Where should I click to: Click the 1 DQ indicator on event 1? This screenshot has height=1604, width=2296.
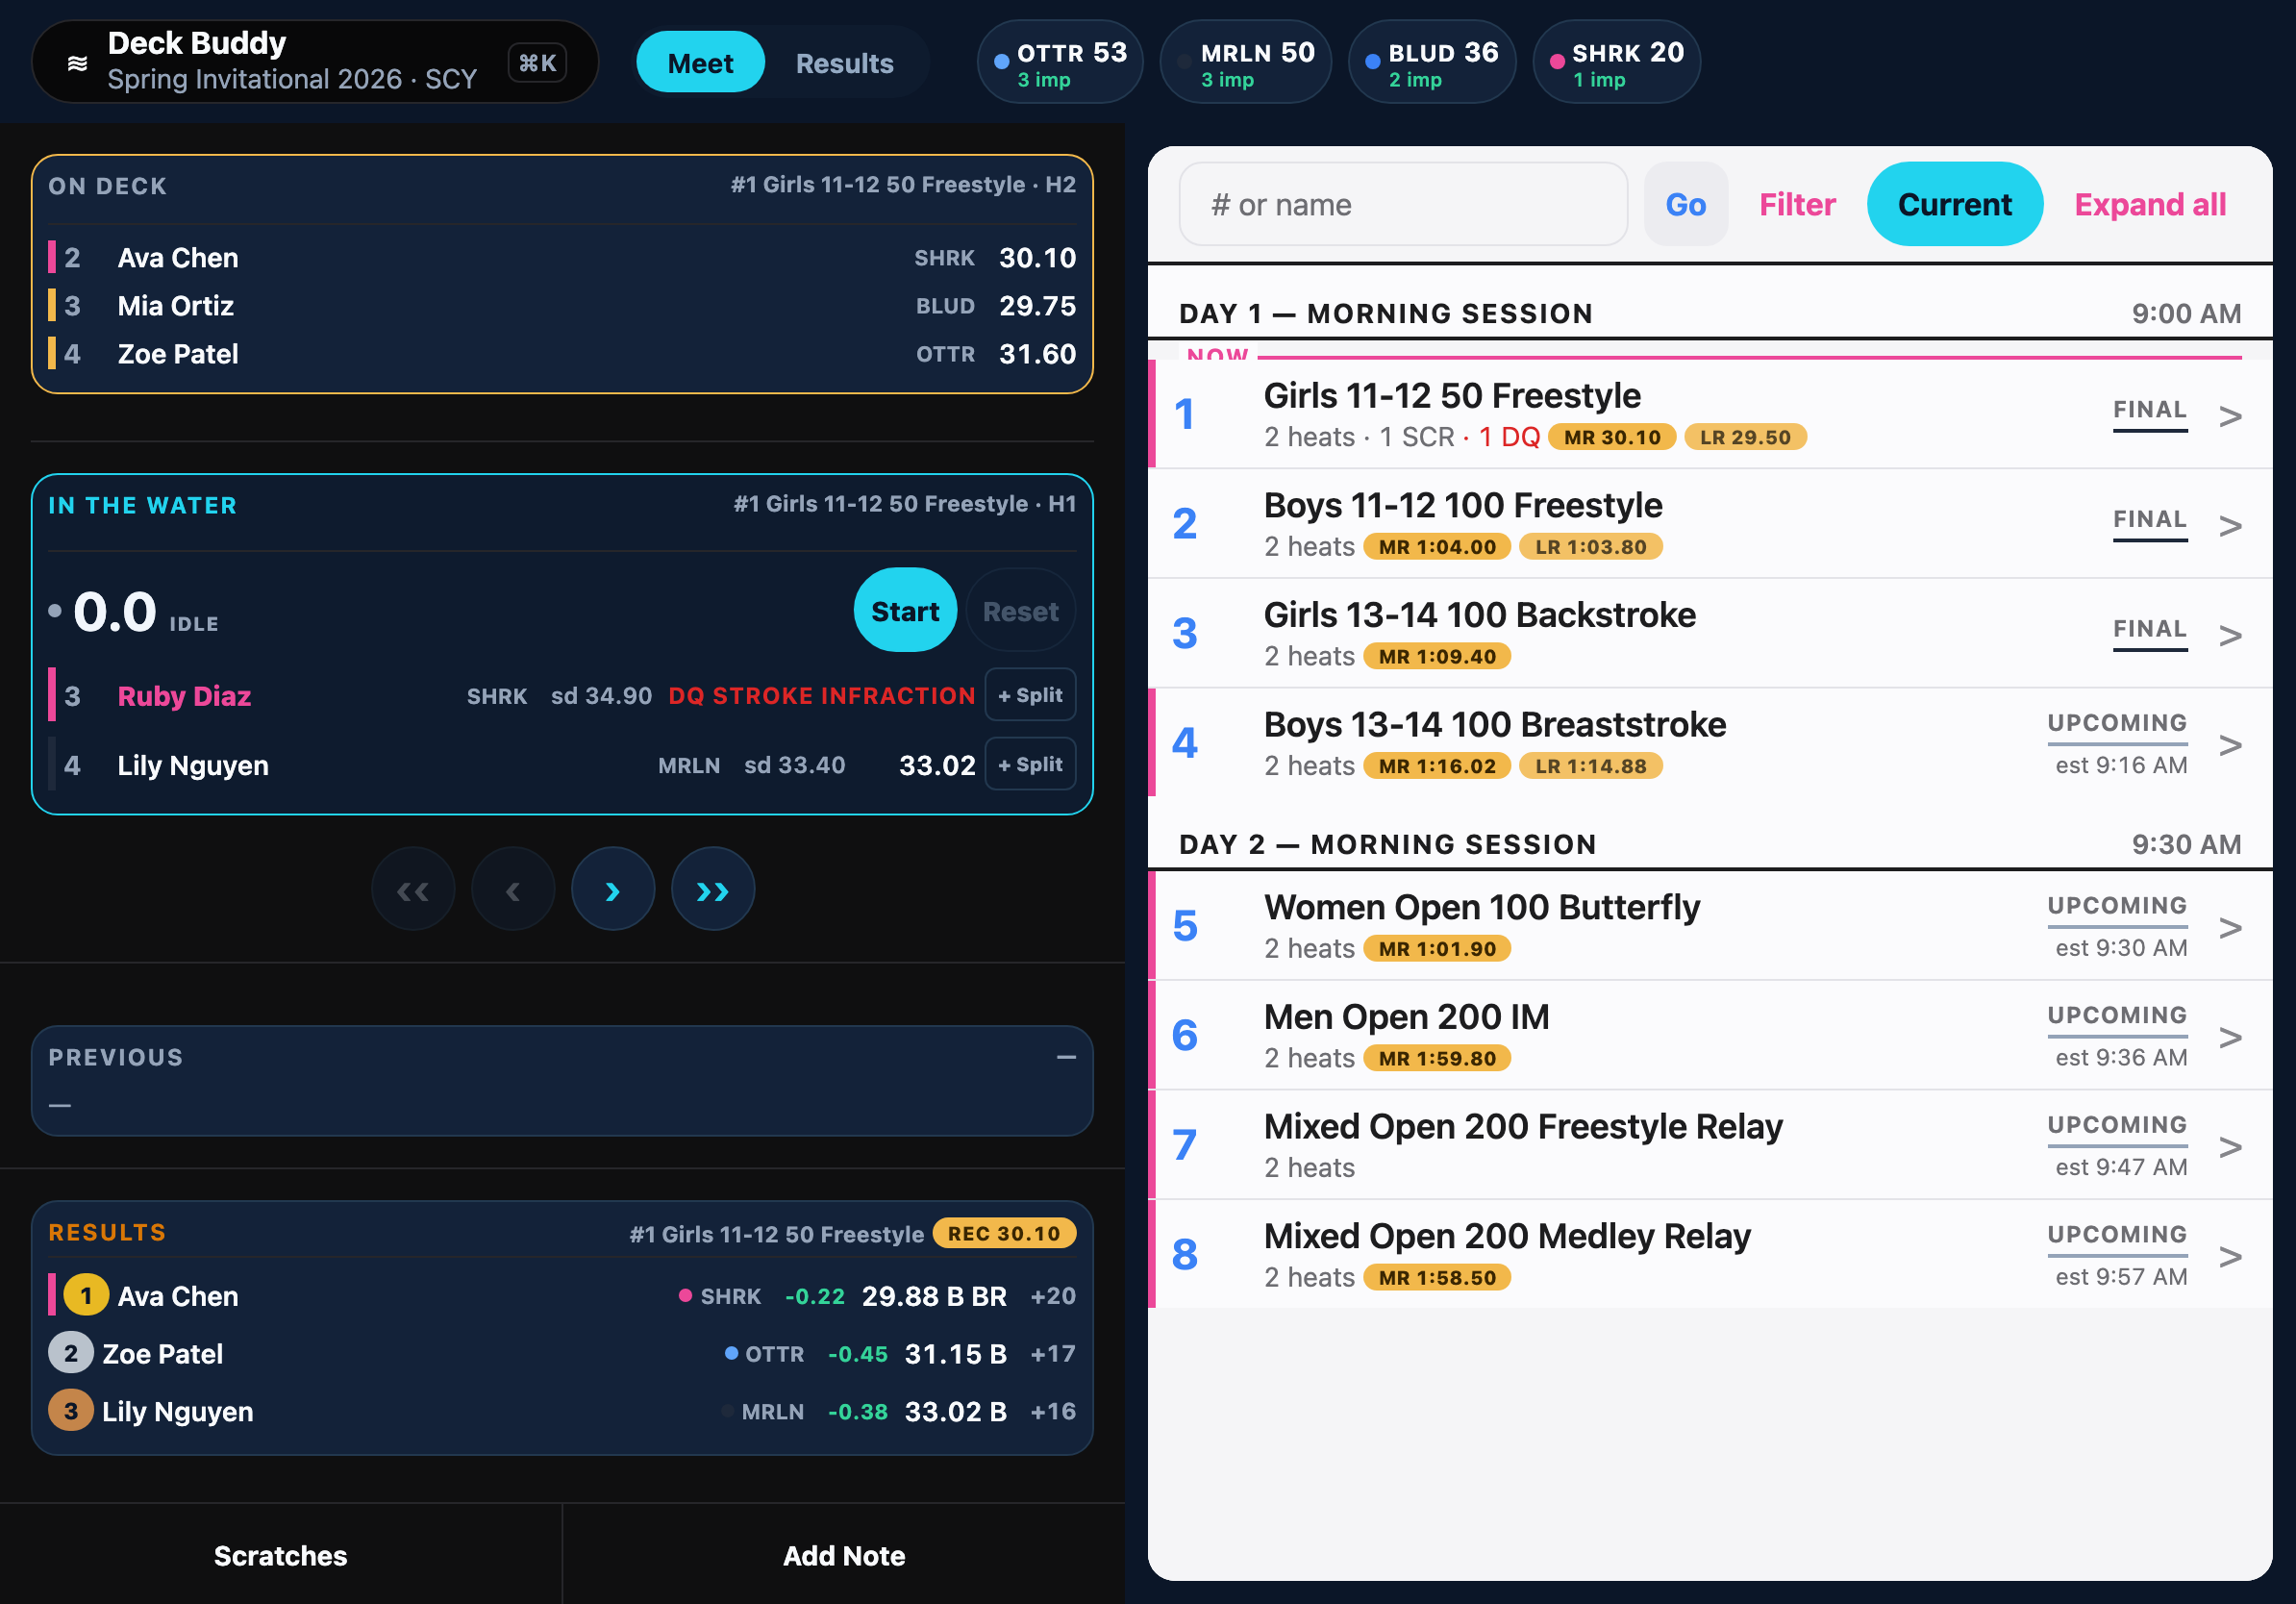pos(1509,437)
